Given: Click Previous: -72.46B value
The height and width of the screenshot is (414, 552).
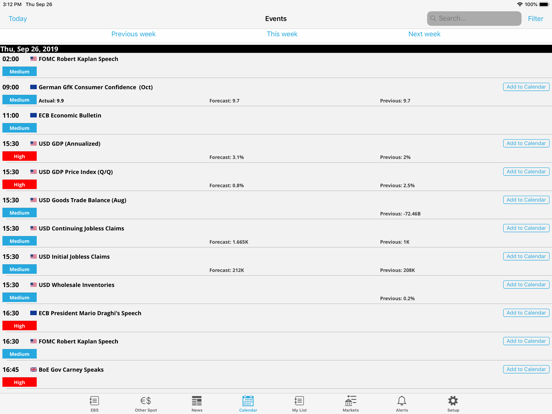Looking at the screenshot, I should click(400, 214).
